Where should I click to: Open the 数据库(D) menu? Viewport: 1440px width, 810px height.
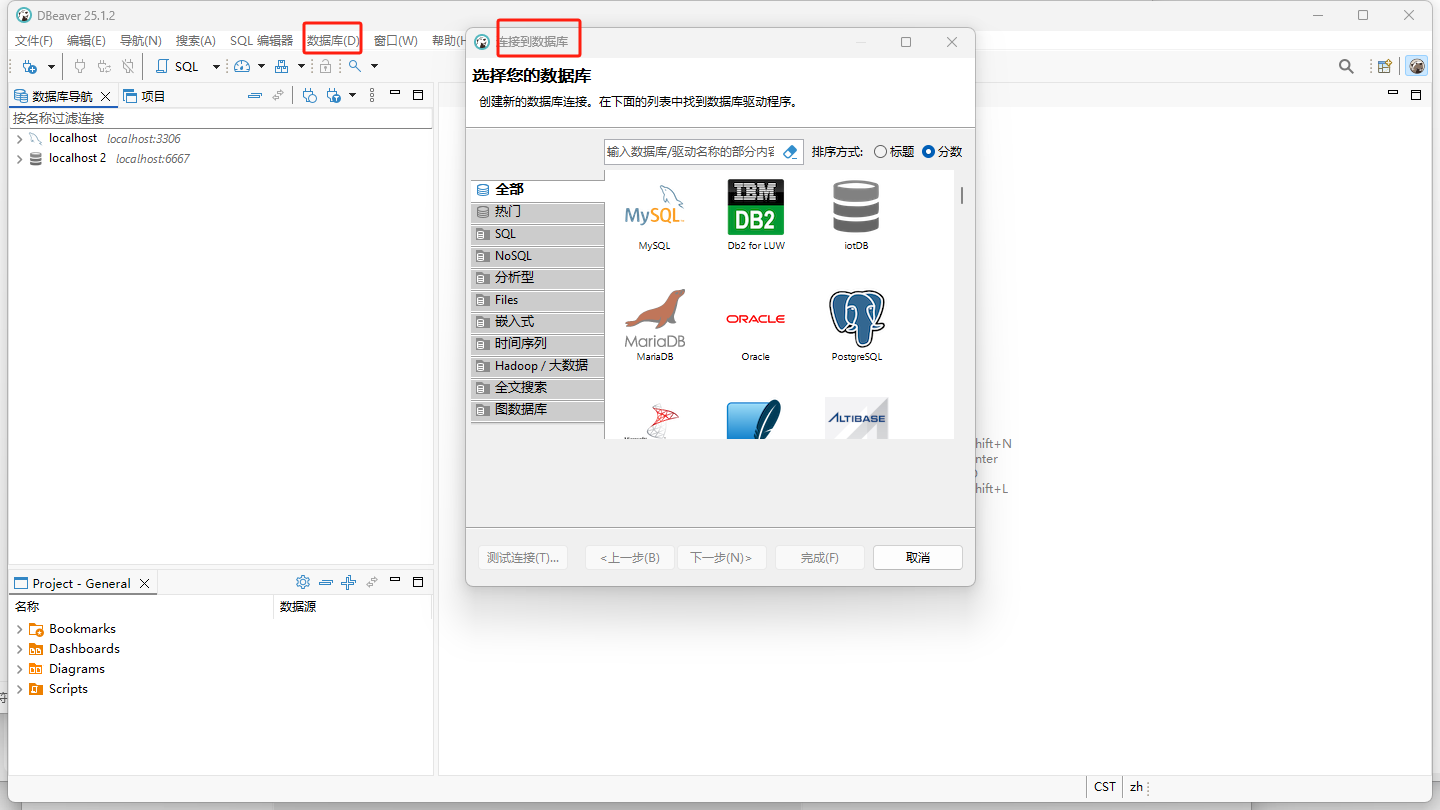click(x=333, y=41)
